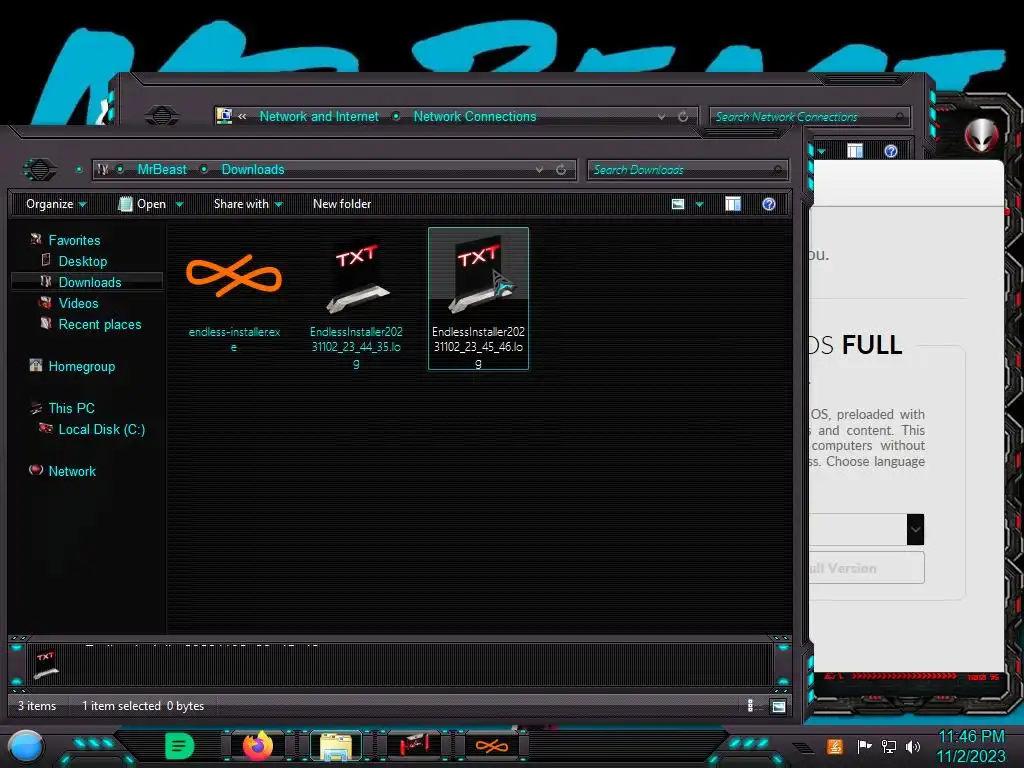The width and height of the screenshot is (1024, 768).
Task: Select Desktop under Favorites
Action: [x=83, y=261]
